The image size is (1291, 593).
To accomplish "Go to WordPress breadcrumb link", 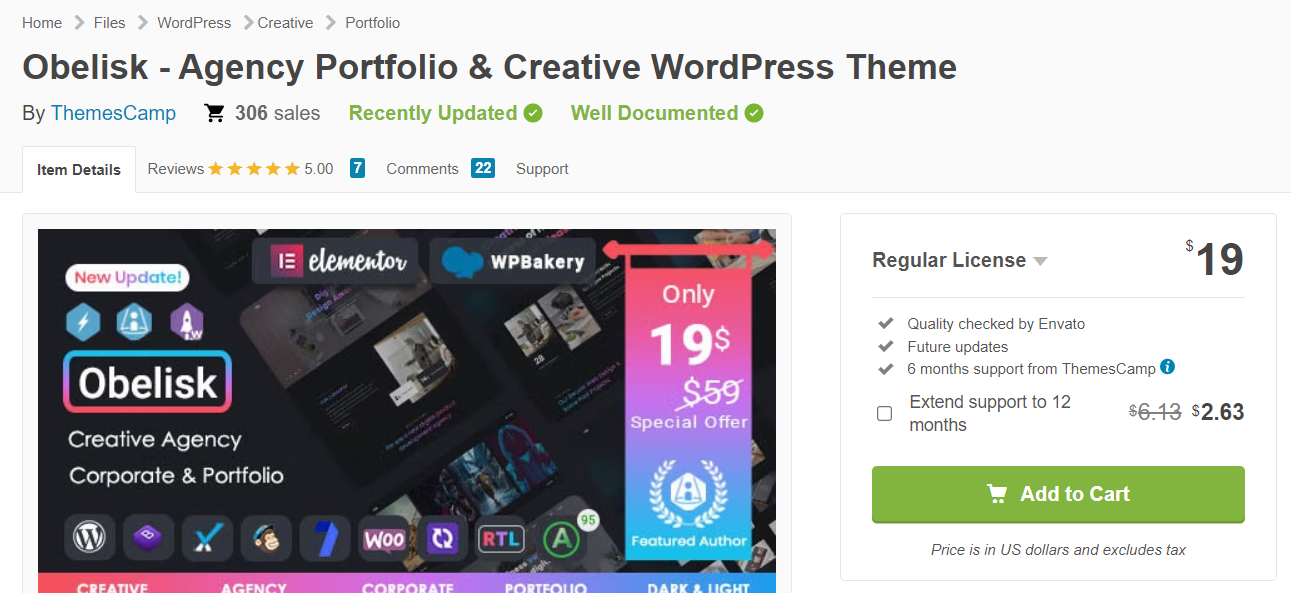I will coord(194,22).
